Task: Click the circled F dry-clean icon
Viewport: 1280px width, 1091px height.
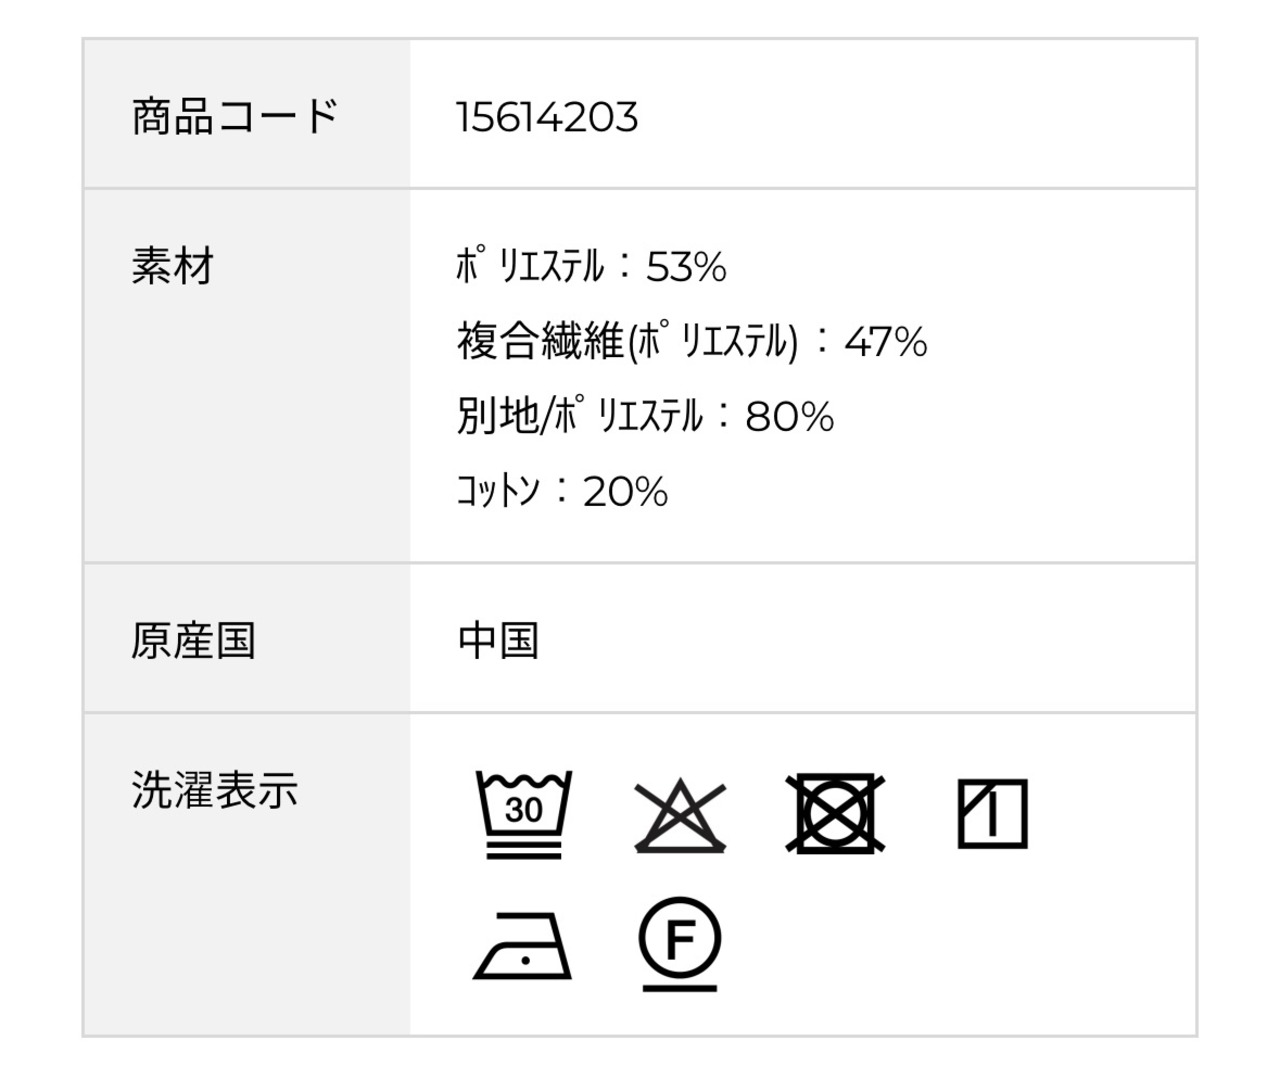Action: 680,942
